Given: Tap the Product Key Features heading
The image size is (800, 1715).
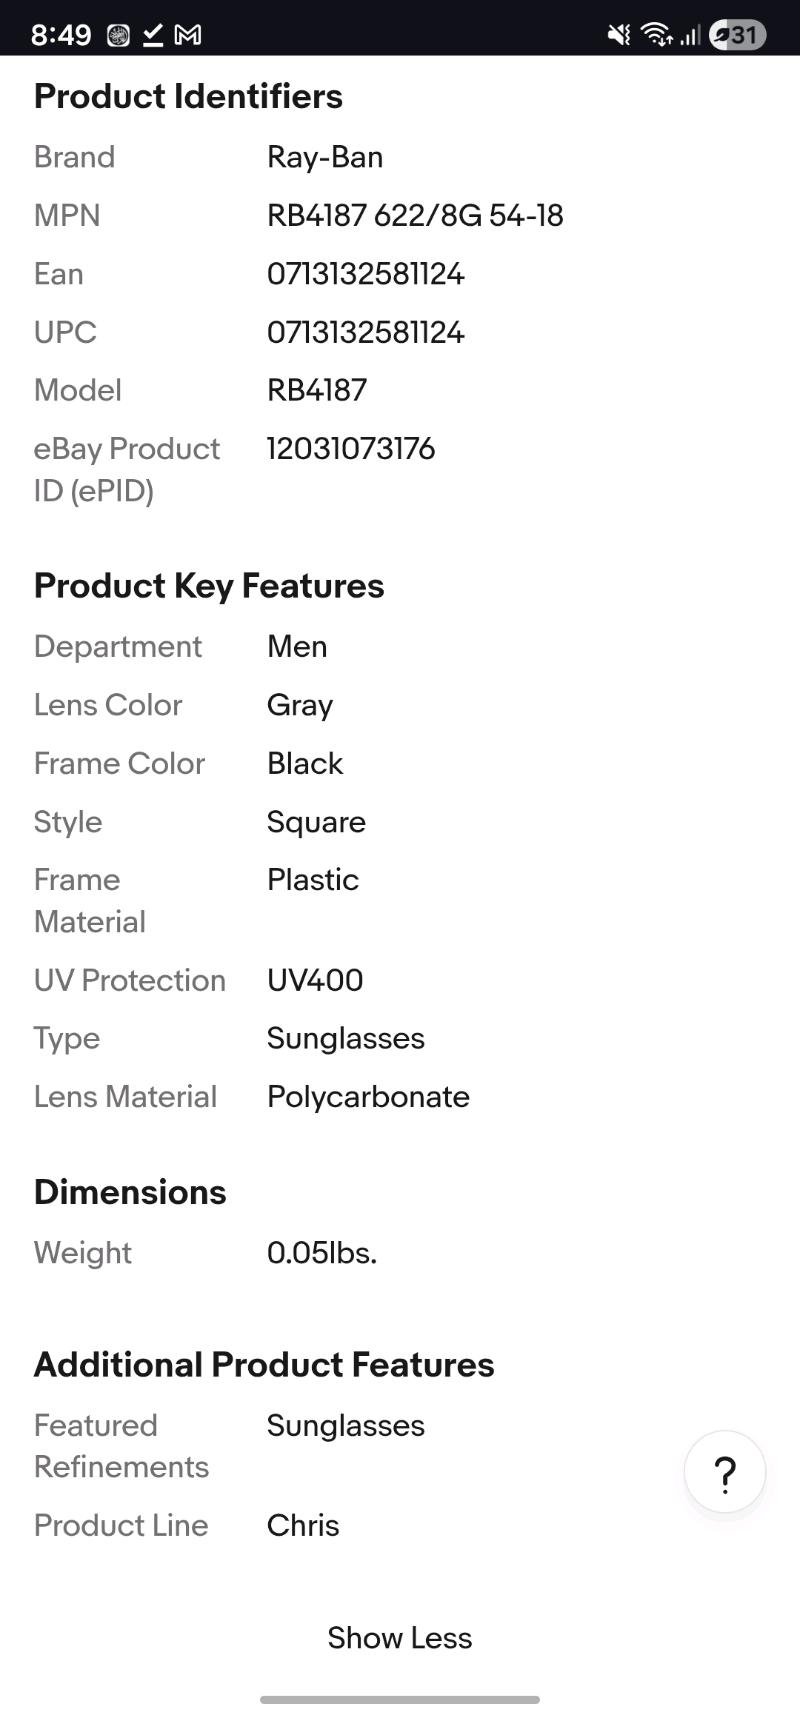Looking at the screenshot, I should [209, 586].
